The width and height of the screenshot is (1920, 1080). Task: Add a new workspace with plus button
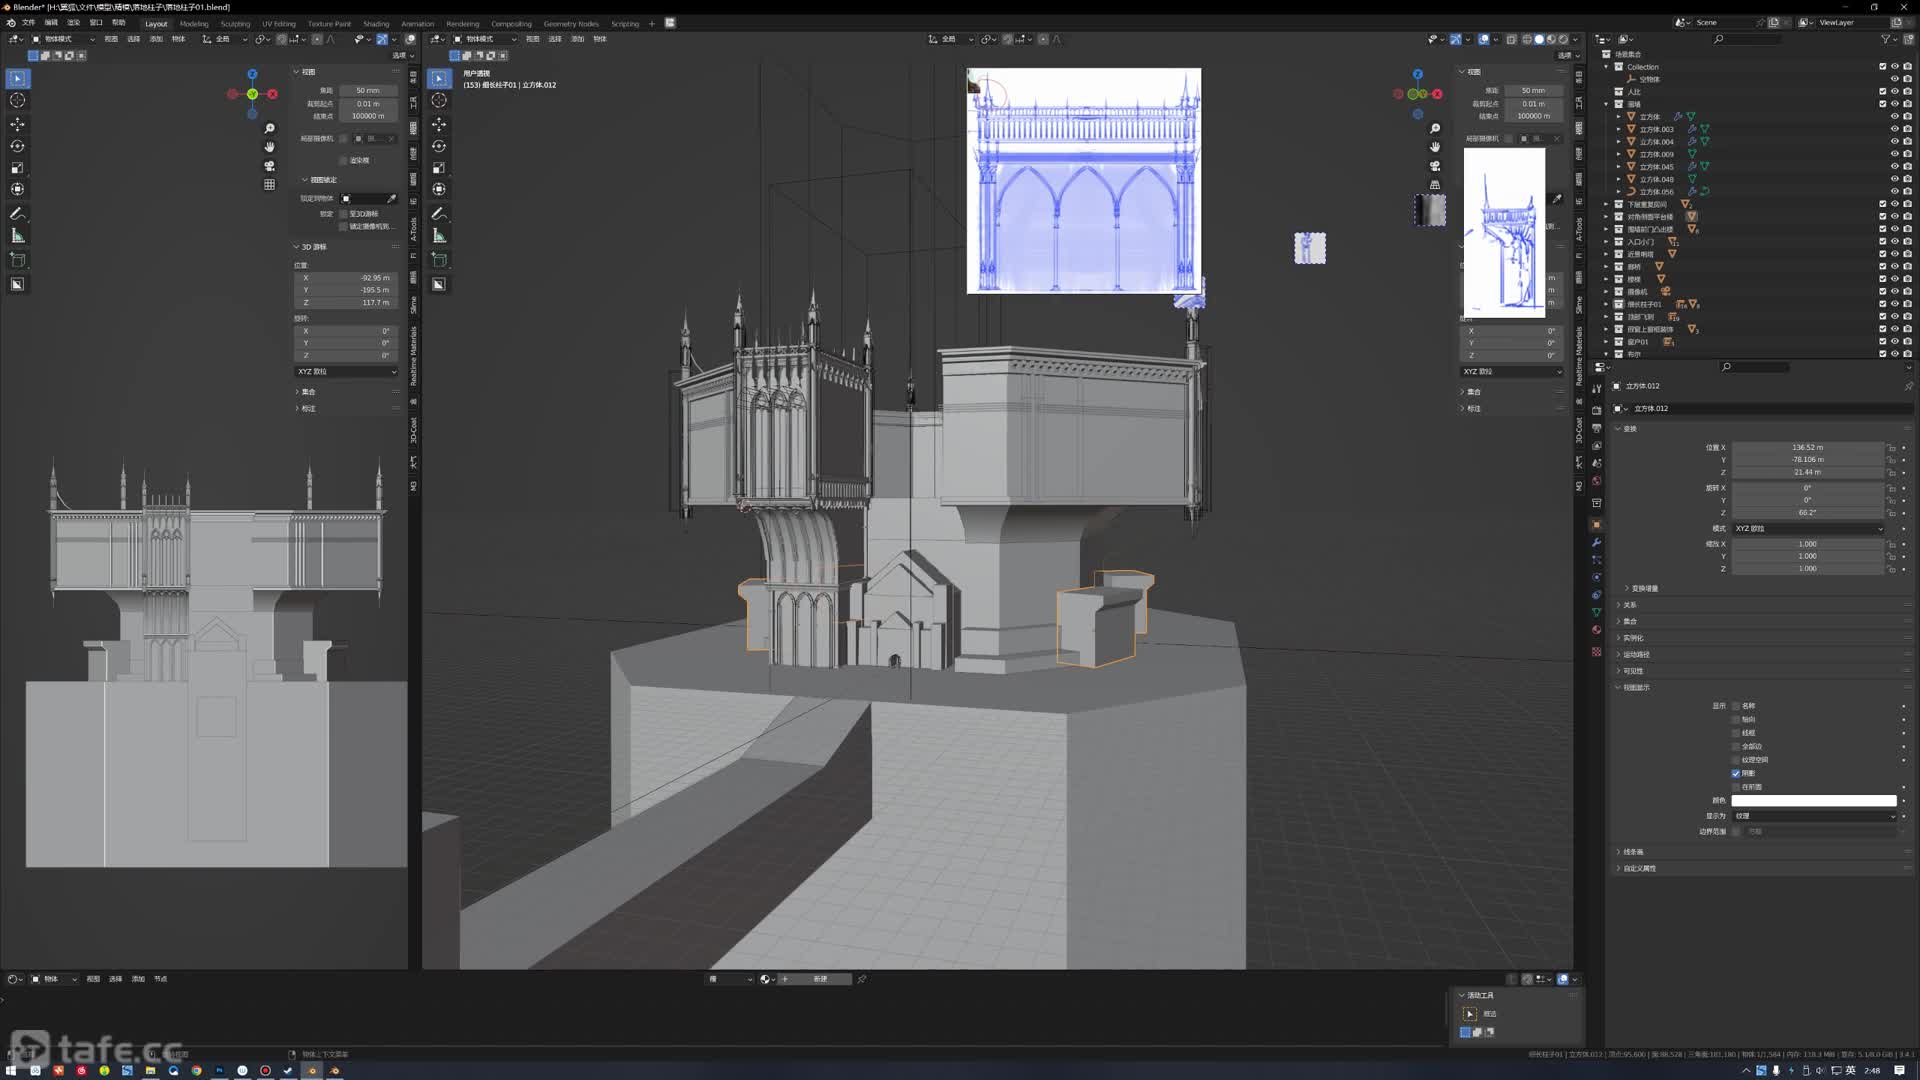point(651,23)
